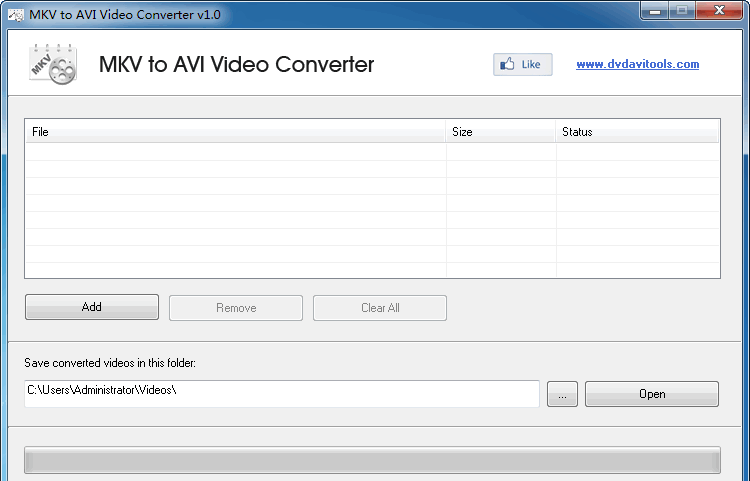Click the Add button

click(x=92, y=307)
